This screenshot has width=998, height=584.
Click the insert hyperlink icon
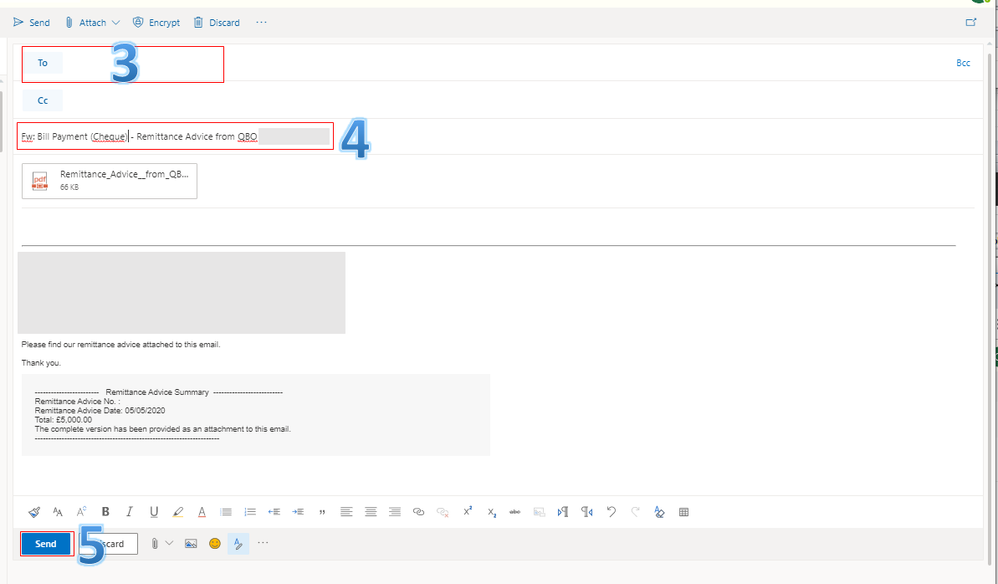click(x=418, y=511)
